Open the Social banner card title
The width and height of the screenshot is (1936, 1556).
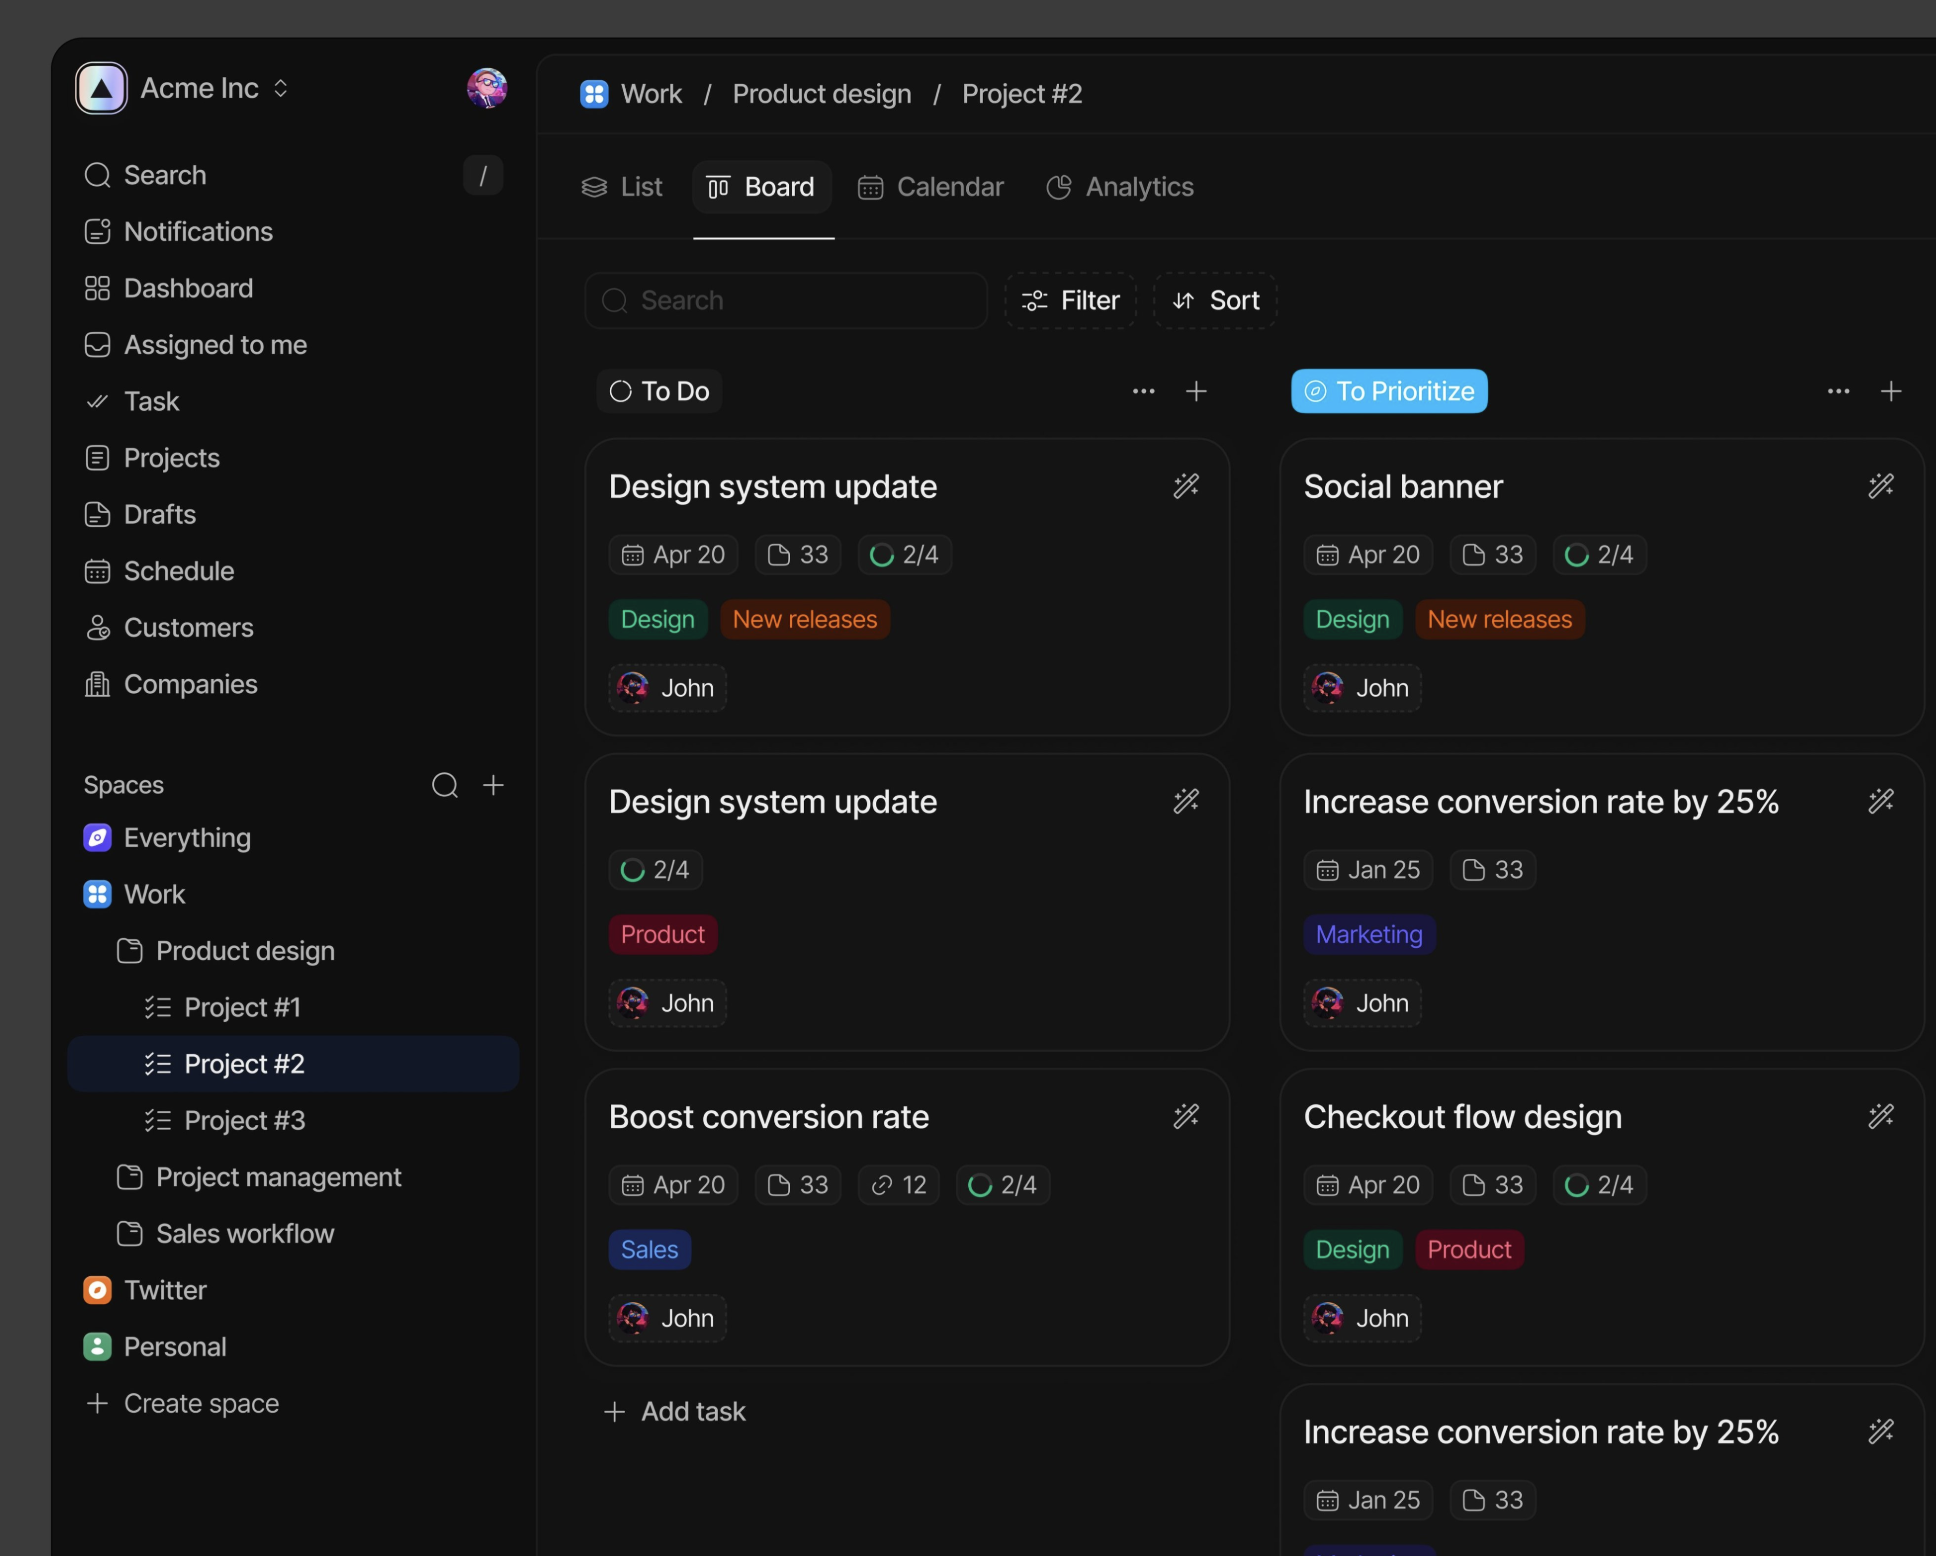(1403, 487)
